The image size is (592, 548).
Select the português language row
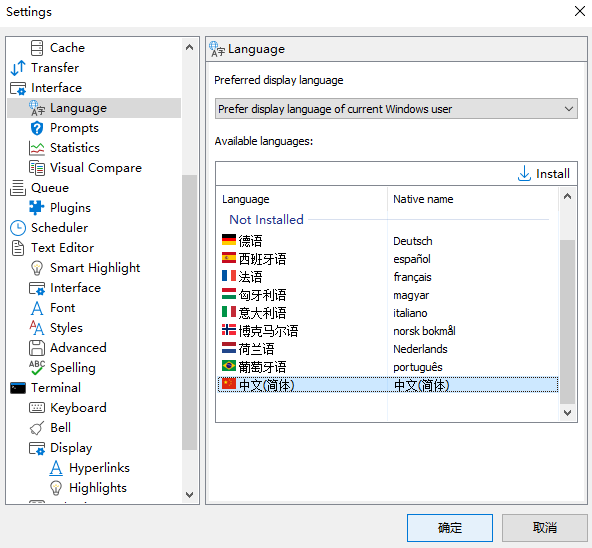click(x=388, y=367)
